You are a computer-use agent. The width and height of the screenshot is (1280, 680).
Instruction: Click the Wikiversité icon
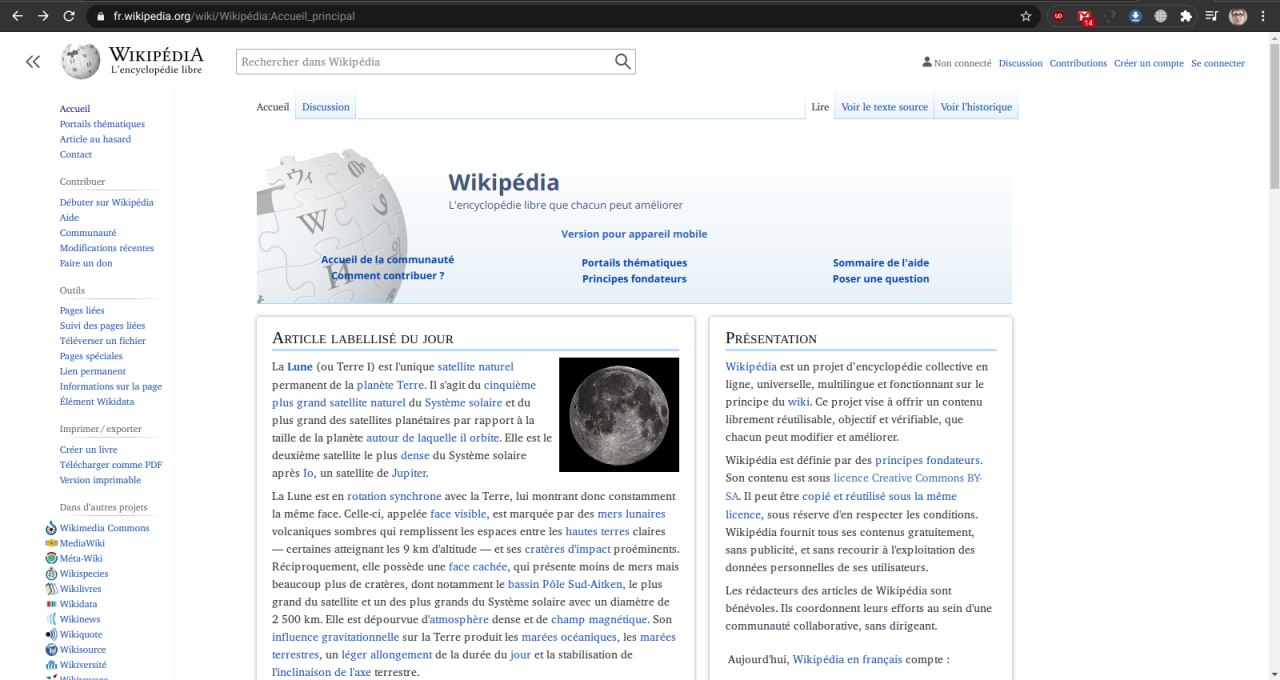pyautogui.click(x=51, y=665)
